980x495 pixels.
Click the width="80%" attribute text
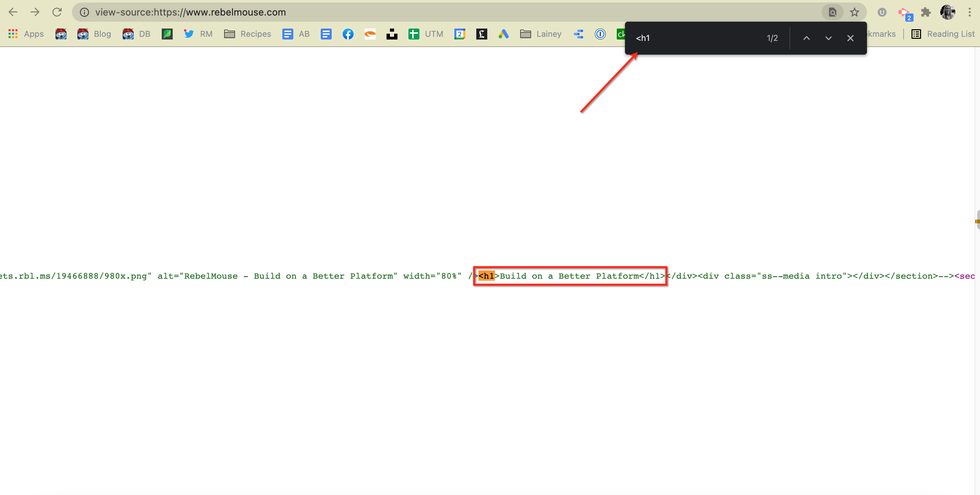[432, 276]
